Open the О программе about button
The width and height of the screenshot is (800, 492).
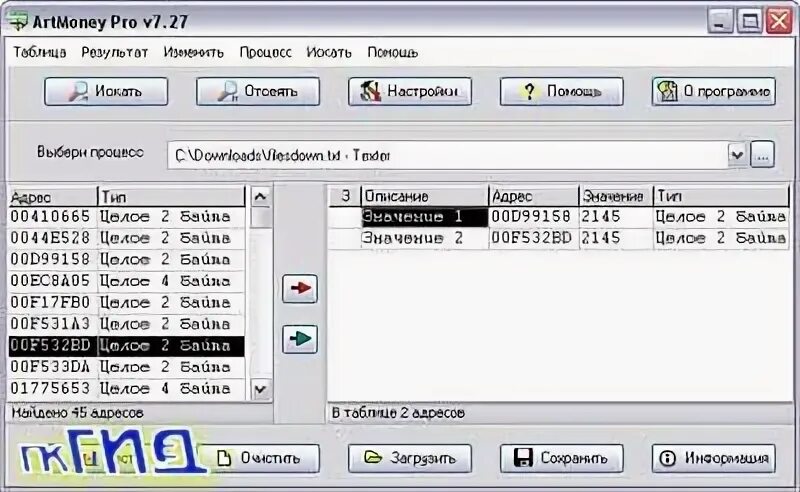[713, 91]
